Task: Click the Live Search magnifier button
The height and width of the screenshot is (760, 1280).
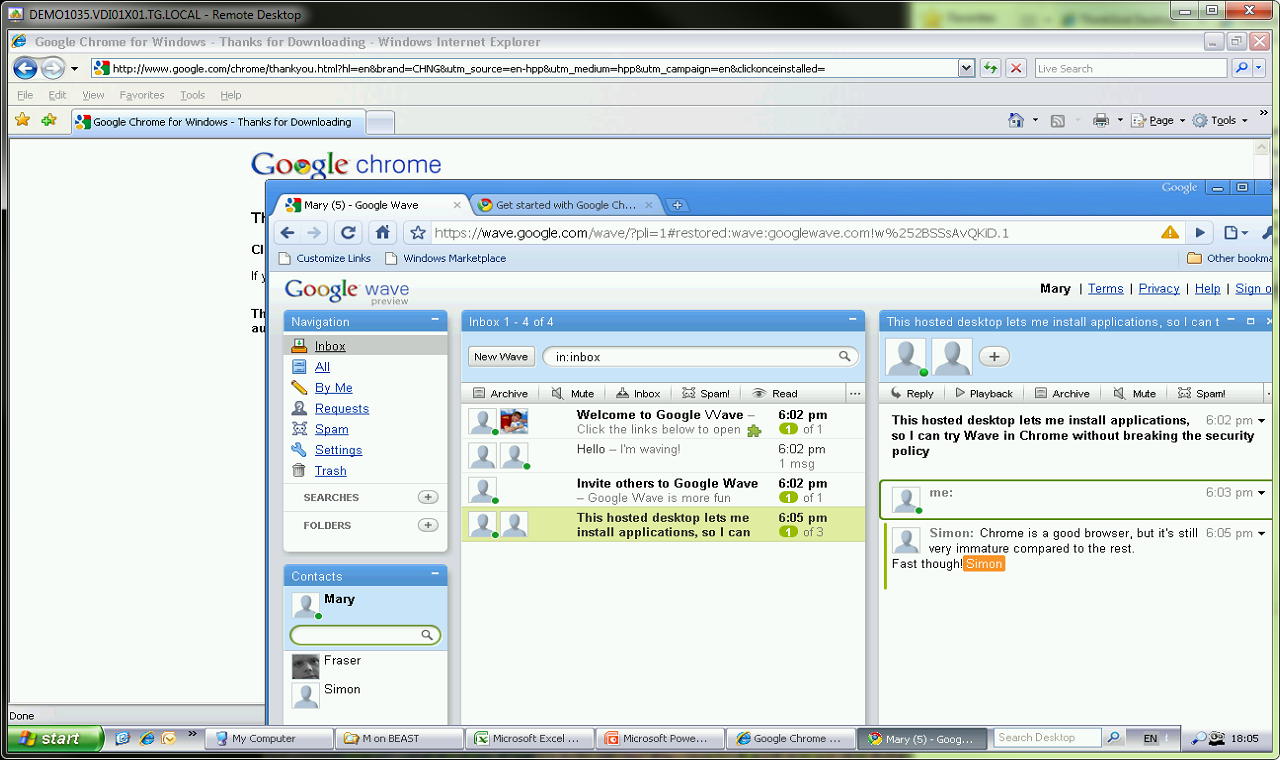Action: tap(1241, 68)
